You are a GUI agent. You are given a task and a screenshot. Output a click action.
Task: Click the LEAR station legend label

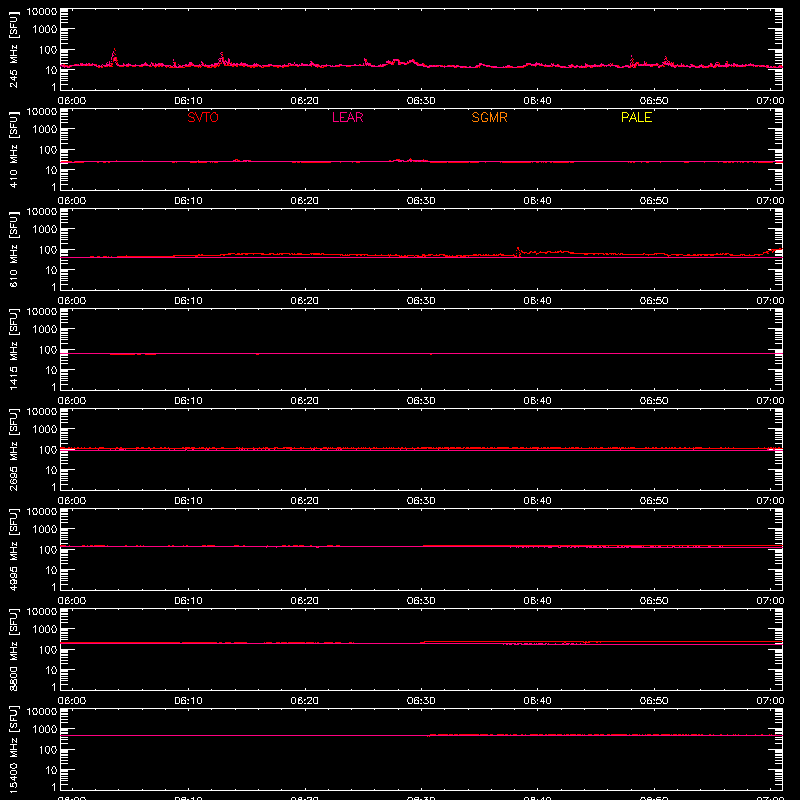[347, 117]
